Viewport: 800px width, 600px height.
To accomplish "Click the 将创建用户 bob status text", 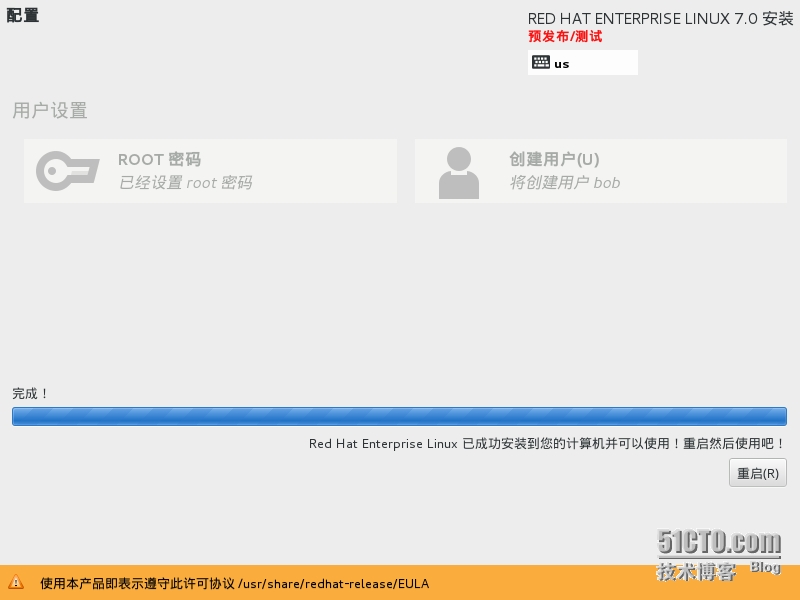I will point(565,183).
